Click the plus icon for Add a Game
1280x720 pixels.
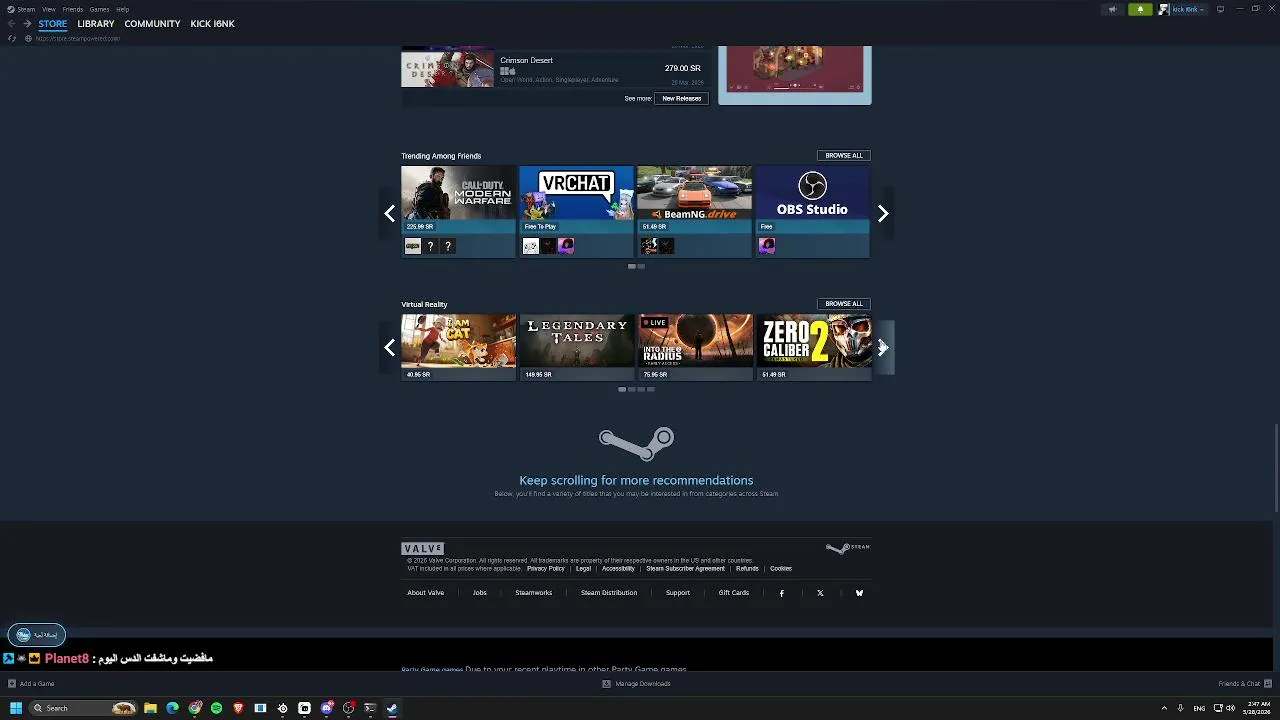(12, 684)
